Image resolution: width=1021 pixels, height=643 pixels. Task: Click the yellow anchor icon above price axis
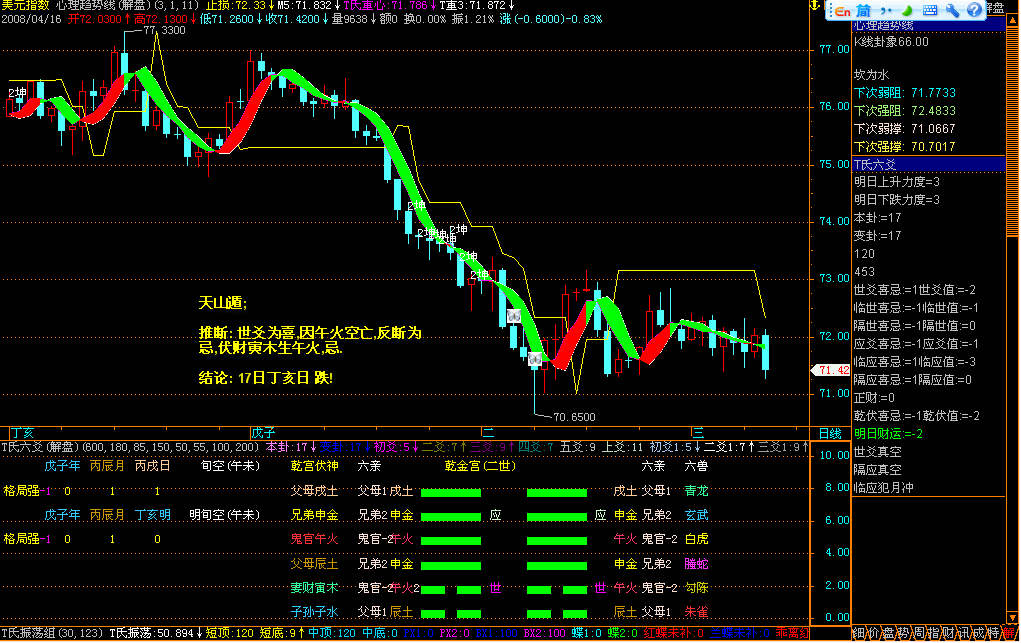coord(815,6)
